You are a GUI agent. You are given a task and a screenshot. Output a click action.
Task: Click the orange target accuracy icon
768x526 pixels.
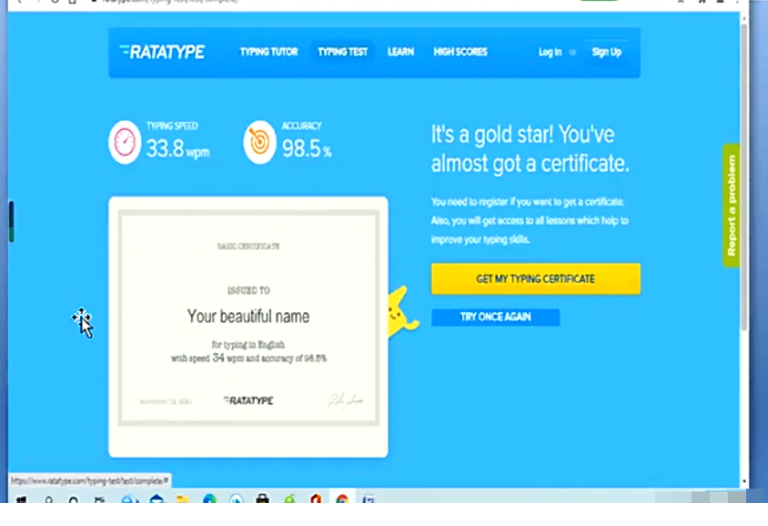[260, 142]
